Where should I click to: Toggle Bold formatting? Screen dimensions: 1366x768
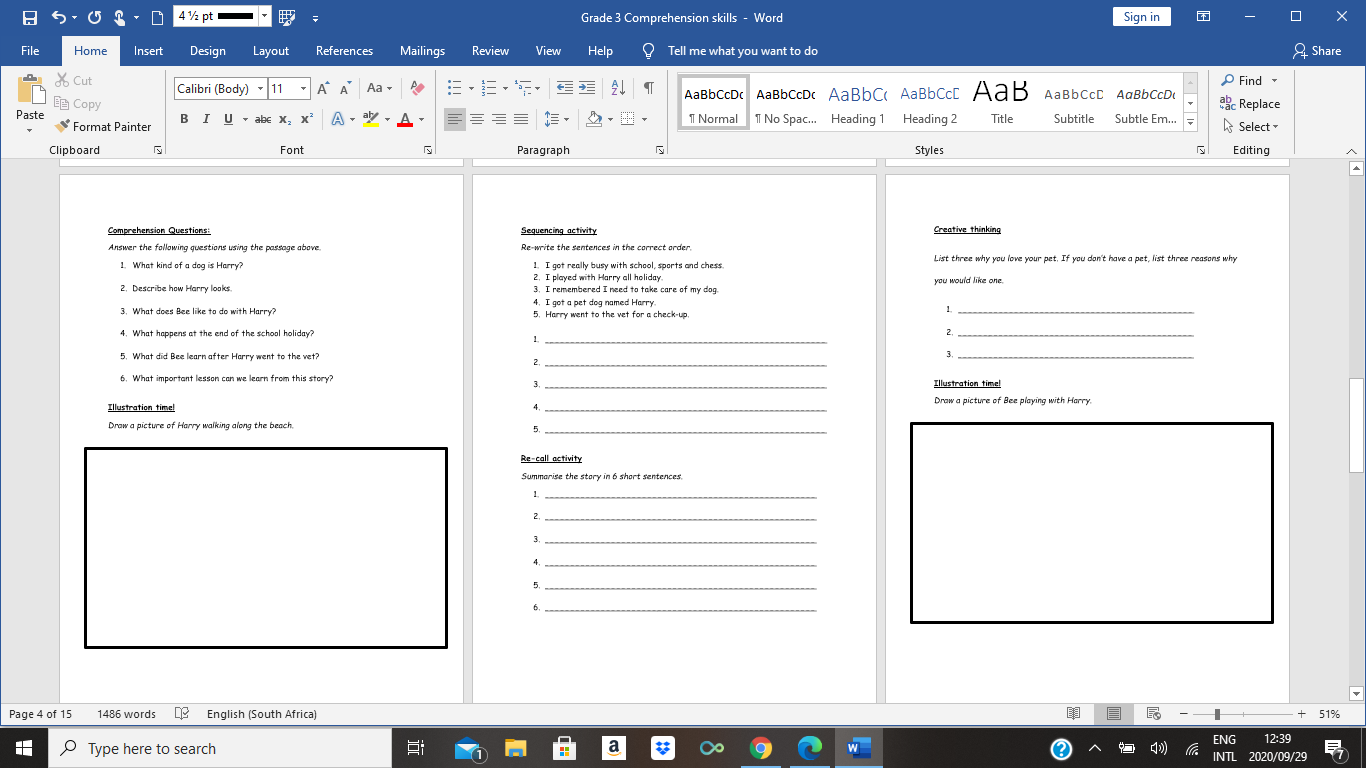184,119
